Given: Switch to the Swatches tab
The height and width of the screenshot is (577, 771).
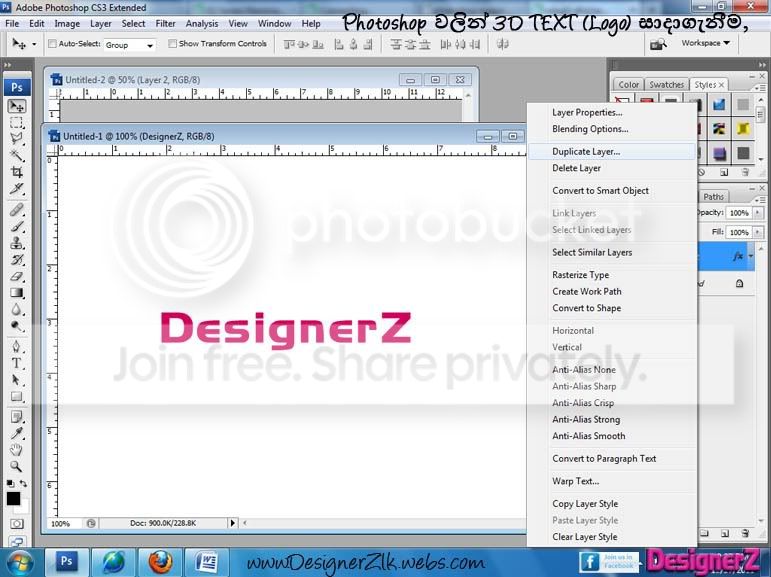Looking at the screenshot, I should pos(666,85).
